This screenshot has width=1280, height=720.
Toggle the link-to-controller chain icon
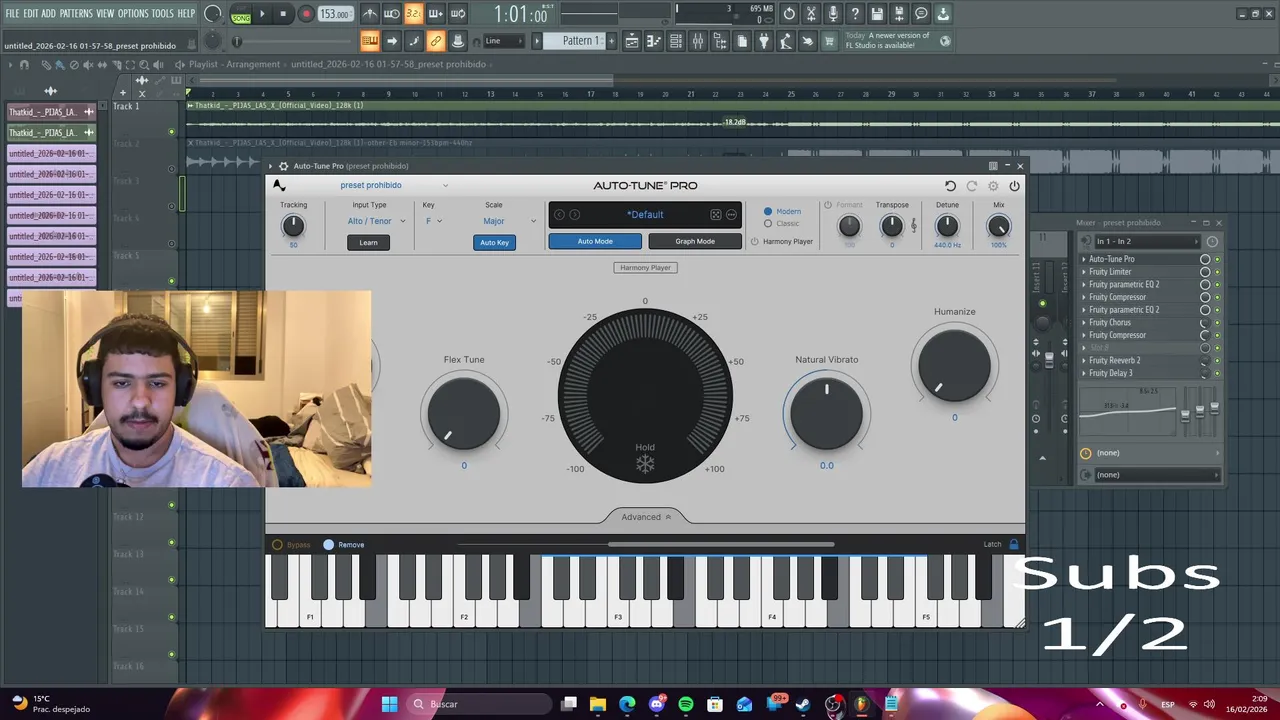pos(436,41)
